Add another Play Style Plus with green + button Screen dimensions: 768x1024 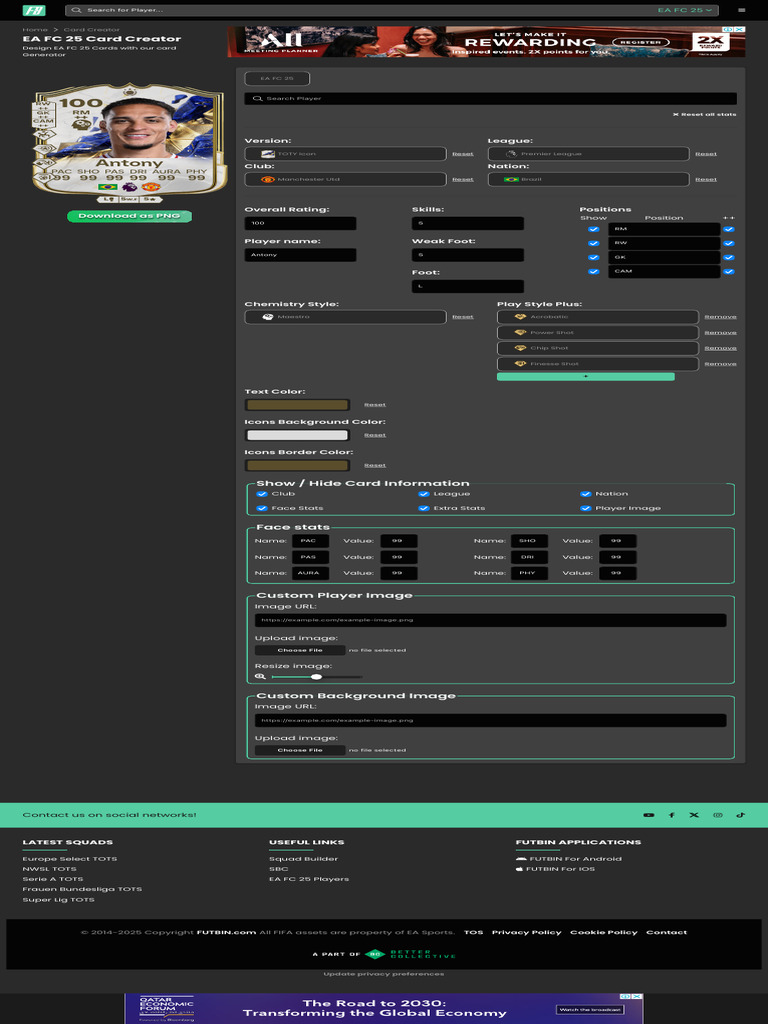coord(586,377)
